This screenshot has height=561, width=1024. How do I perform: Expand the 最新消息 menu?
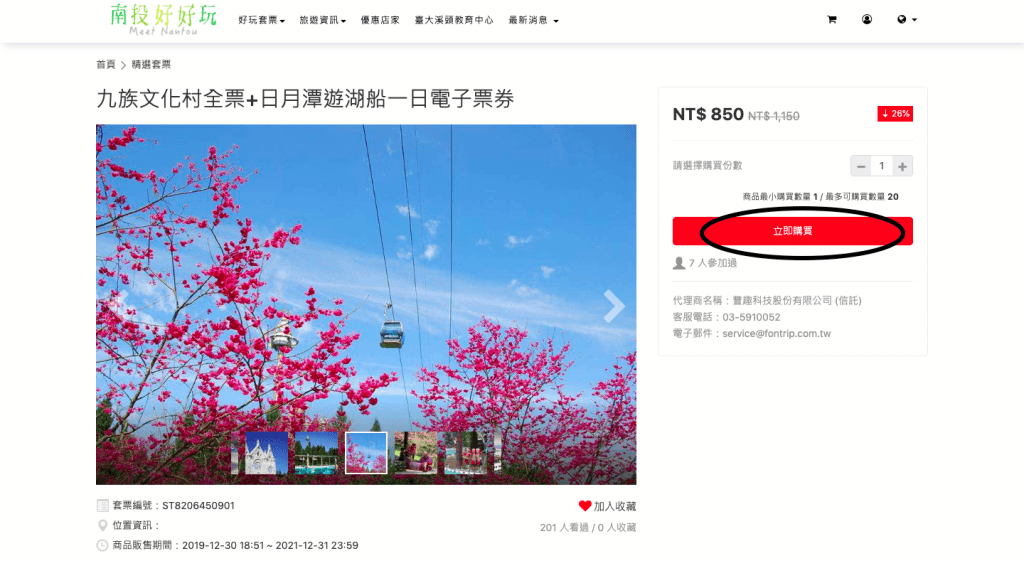pos(534,20)
